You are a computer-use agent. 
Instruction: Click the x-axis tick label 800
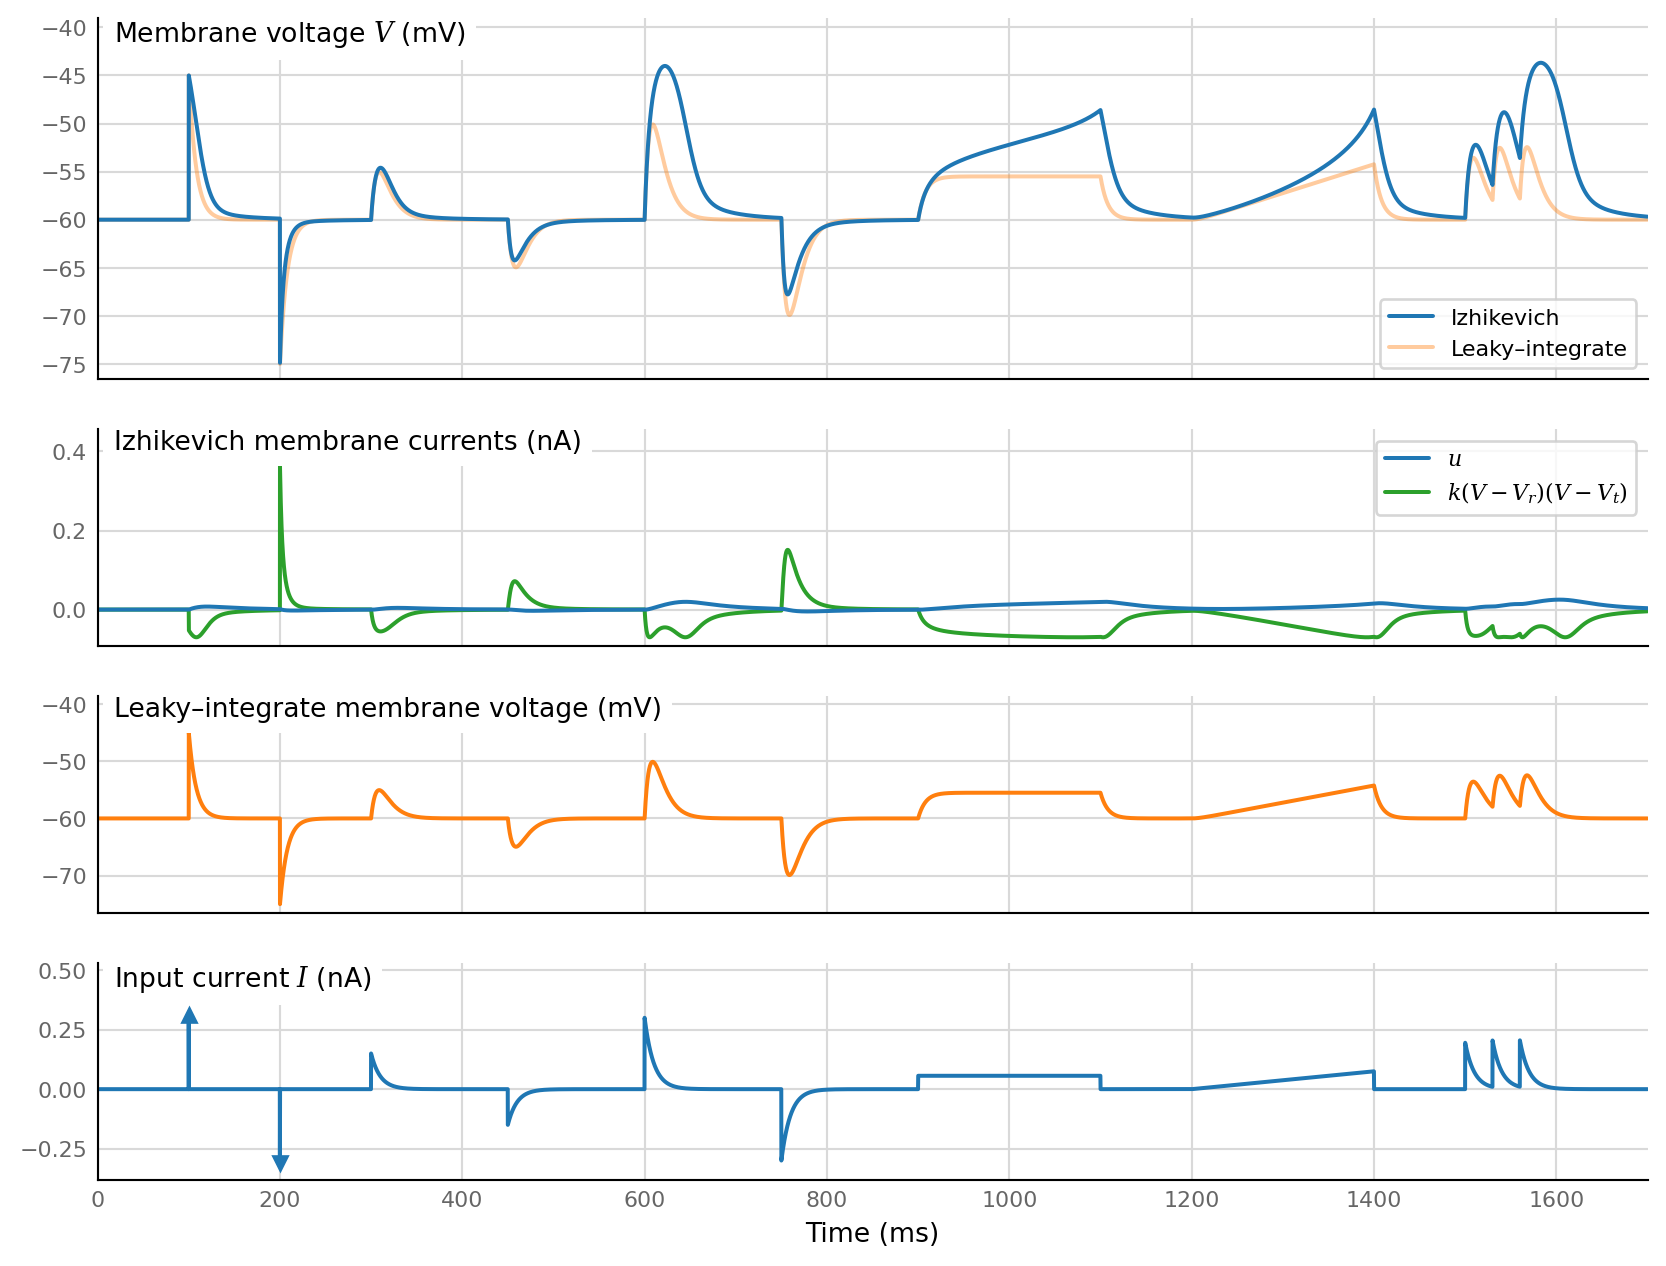pos(827,1200)
